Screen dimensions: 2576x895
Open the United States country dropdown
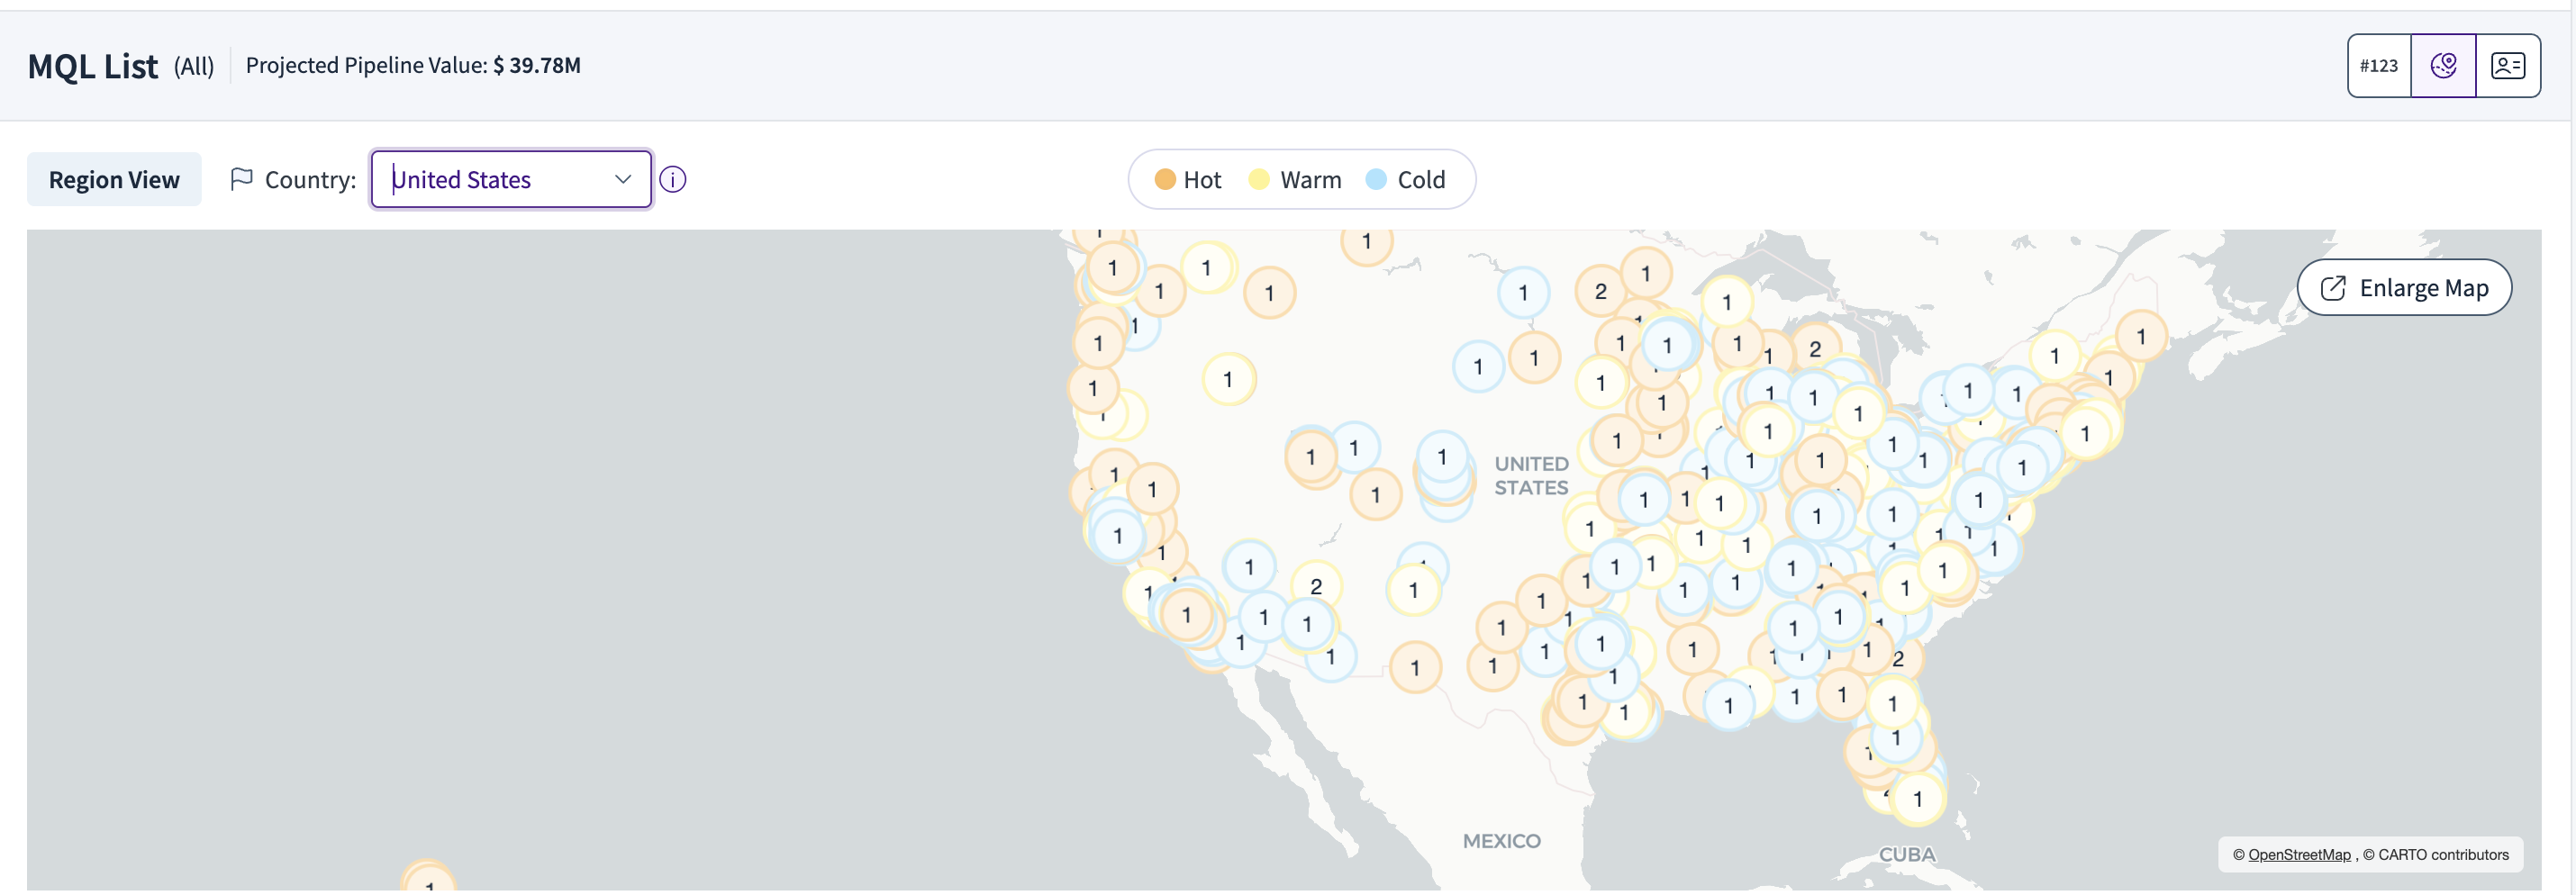point(511,180)
